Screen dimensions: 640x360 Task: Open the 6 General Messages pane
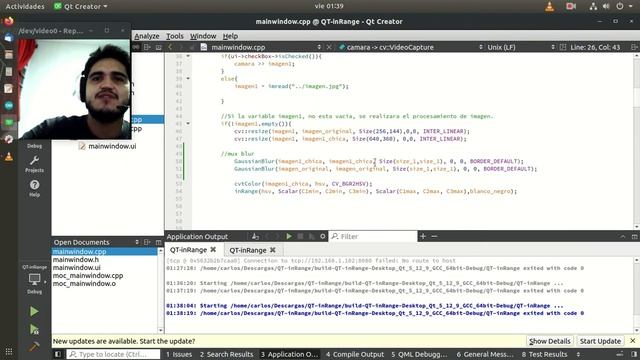pyautogui.click(x=485, y=354)
